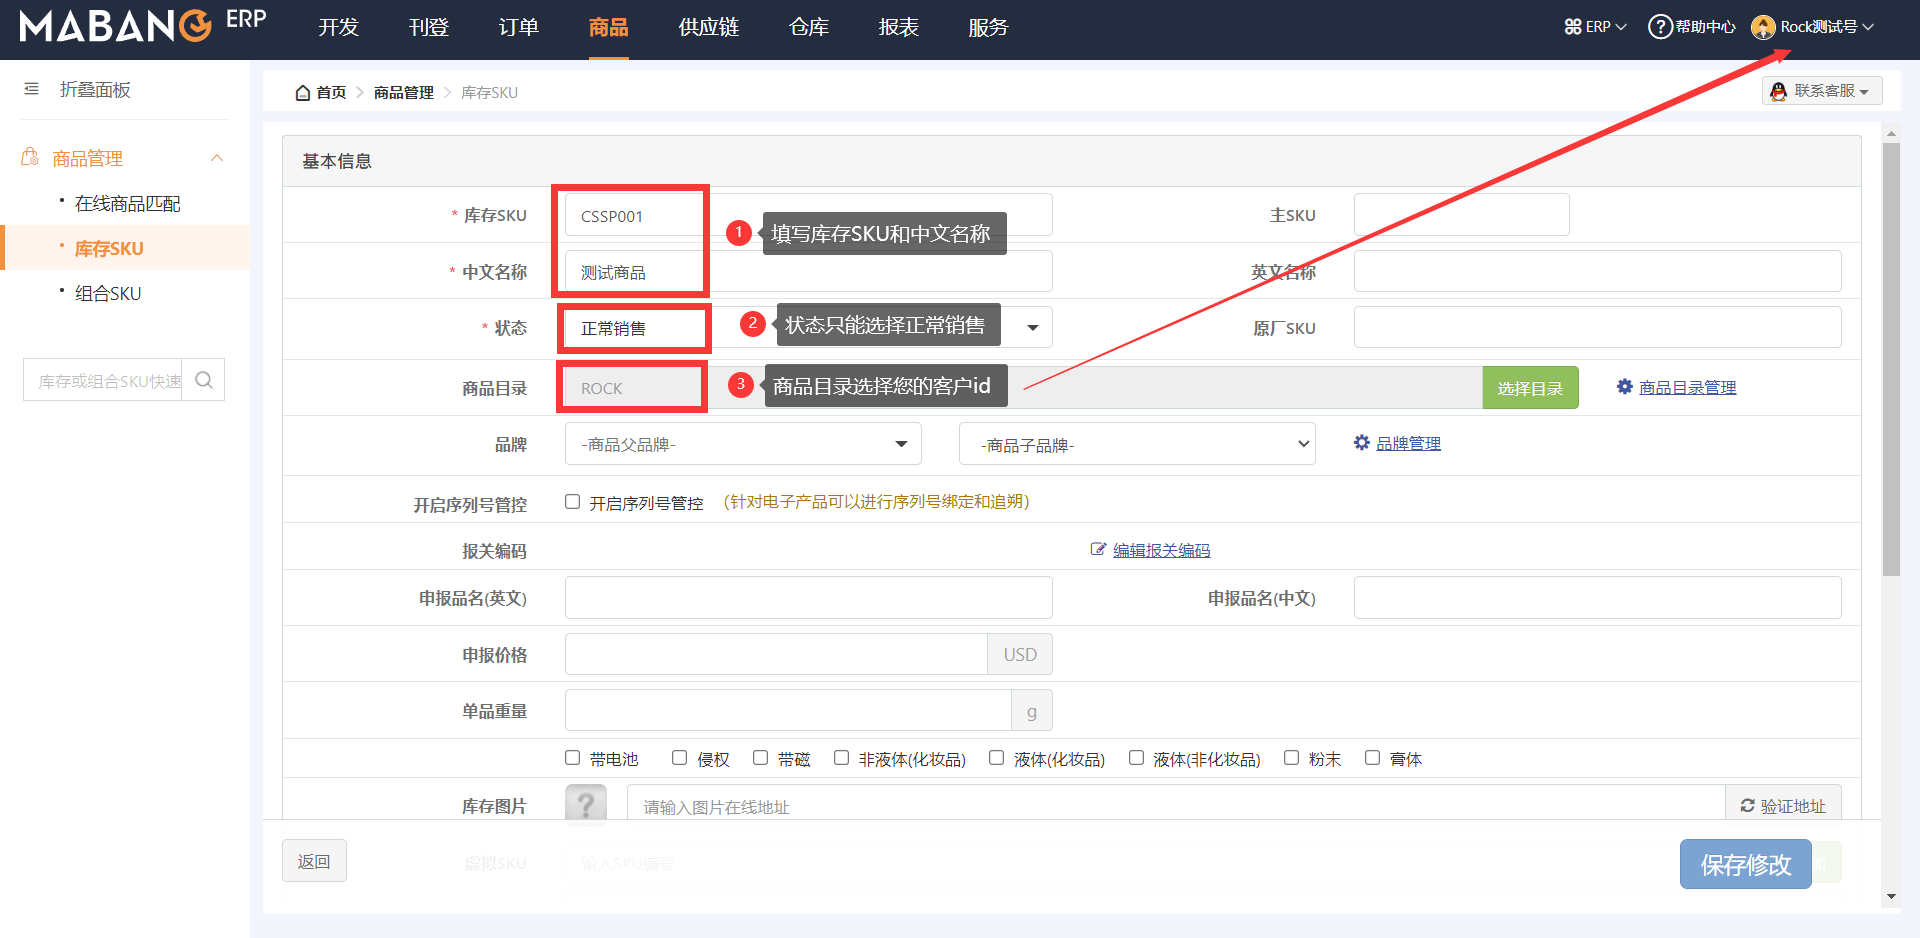Click the gear icon beside 品牌管理

coord(1362,443)
